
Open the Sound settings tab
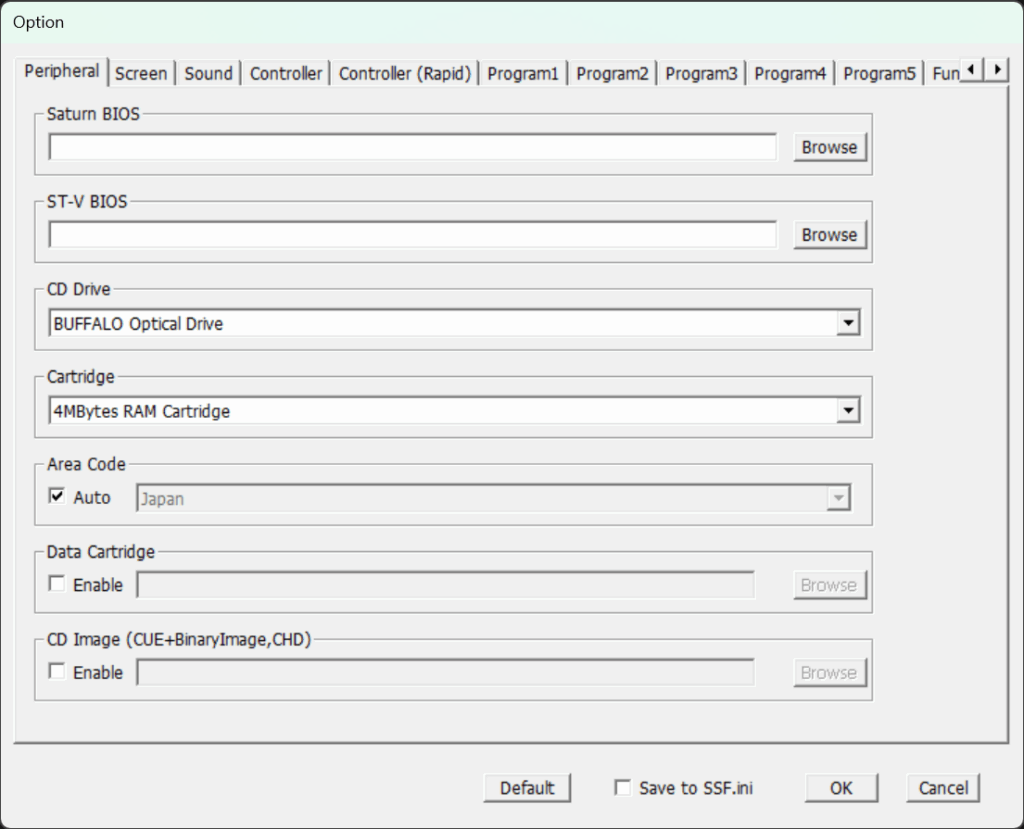click(207, 72)
